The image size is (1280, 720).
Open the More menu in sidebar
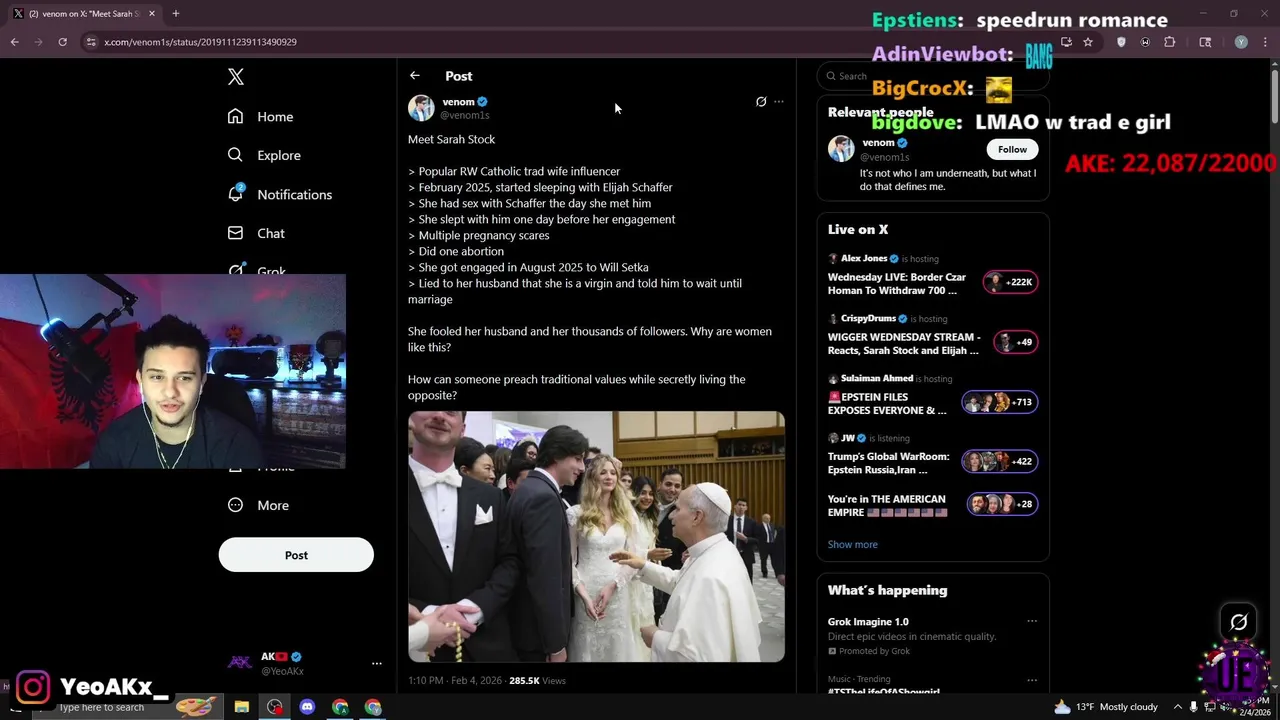(x=258, y=505)
